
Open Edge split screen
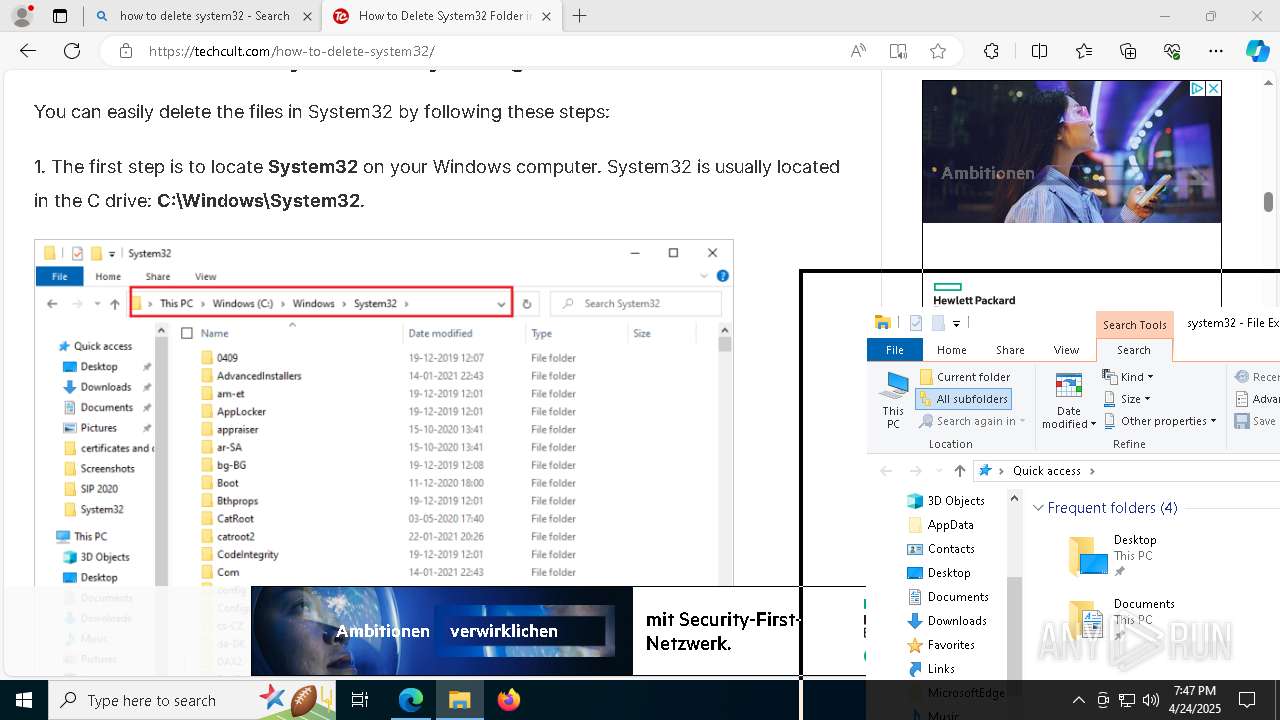(x=1039, y=51)
